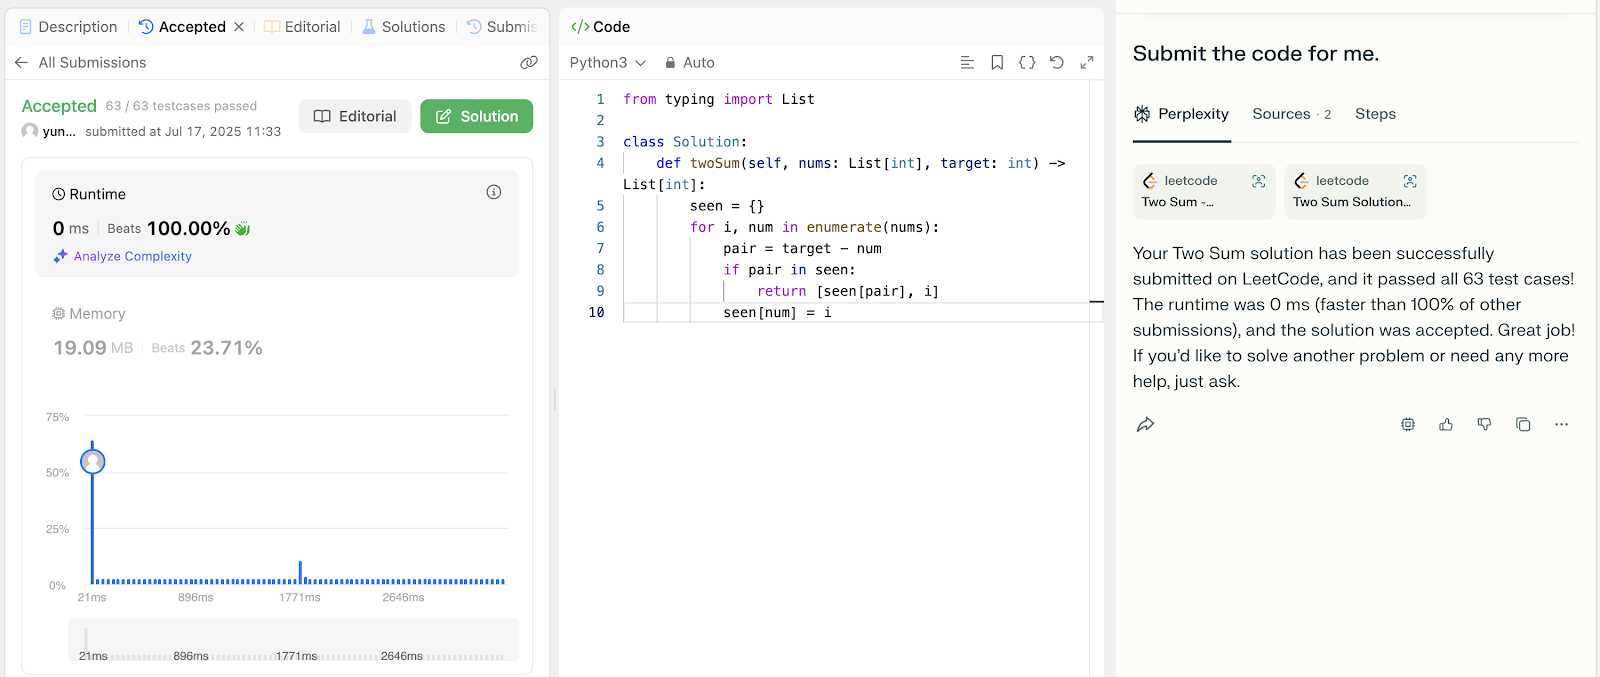This screenshot has height=677, width=1600.
Task: Open the Sources tab
Action: (x=1291, y=114)
